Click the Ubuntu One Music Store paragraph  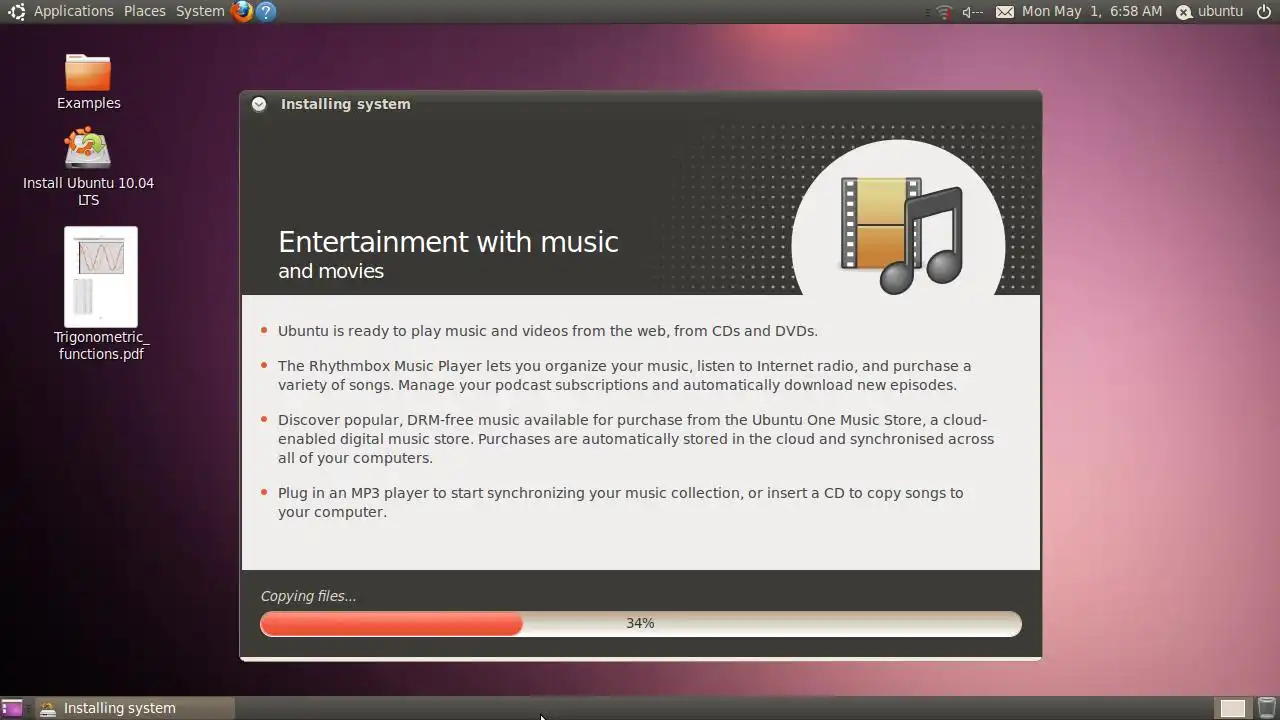(636, 439)
